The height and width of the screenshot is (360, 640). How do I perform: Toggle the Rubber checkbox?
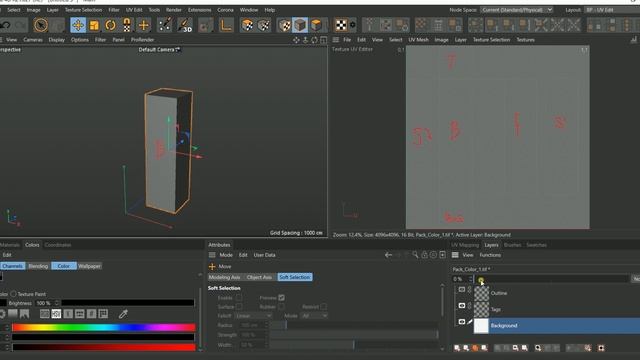tap(282, 307)
